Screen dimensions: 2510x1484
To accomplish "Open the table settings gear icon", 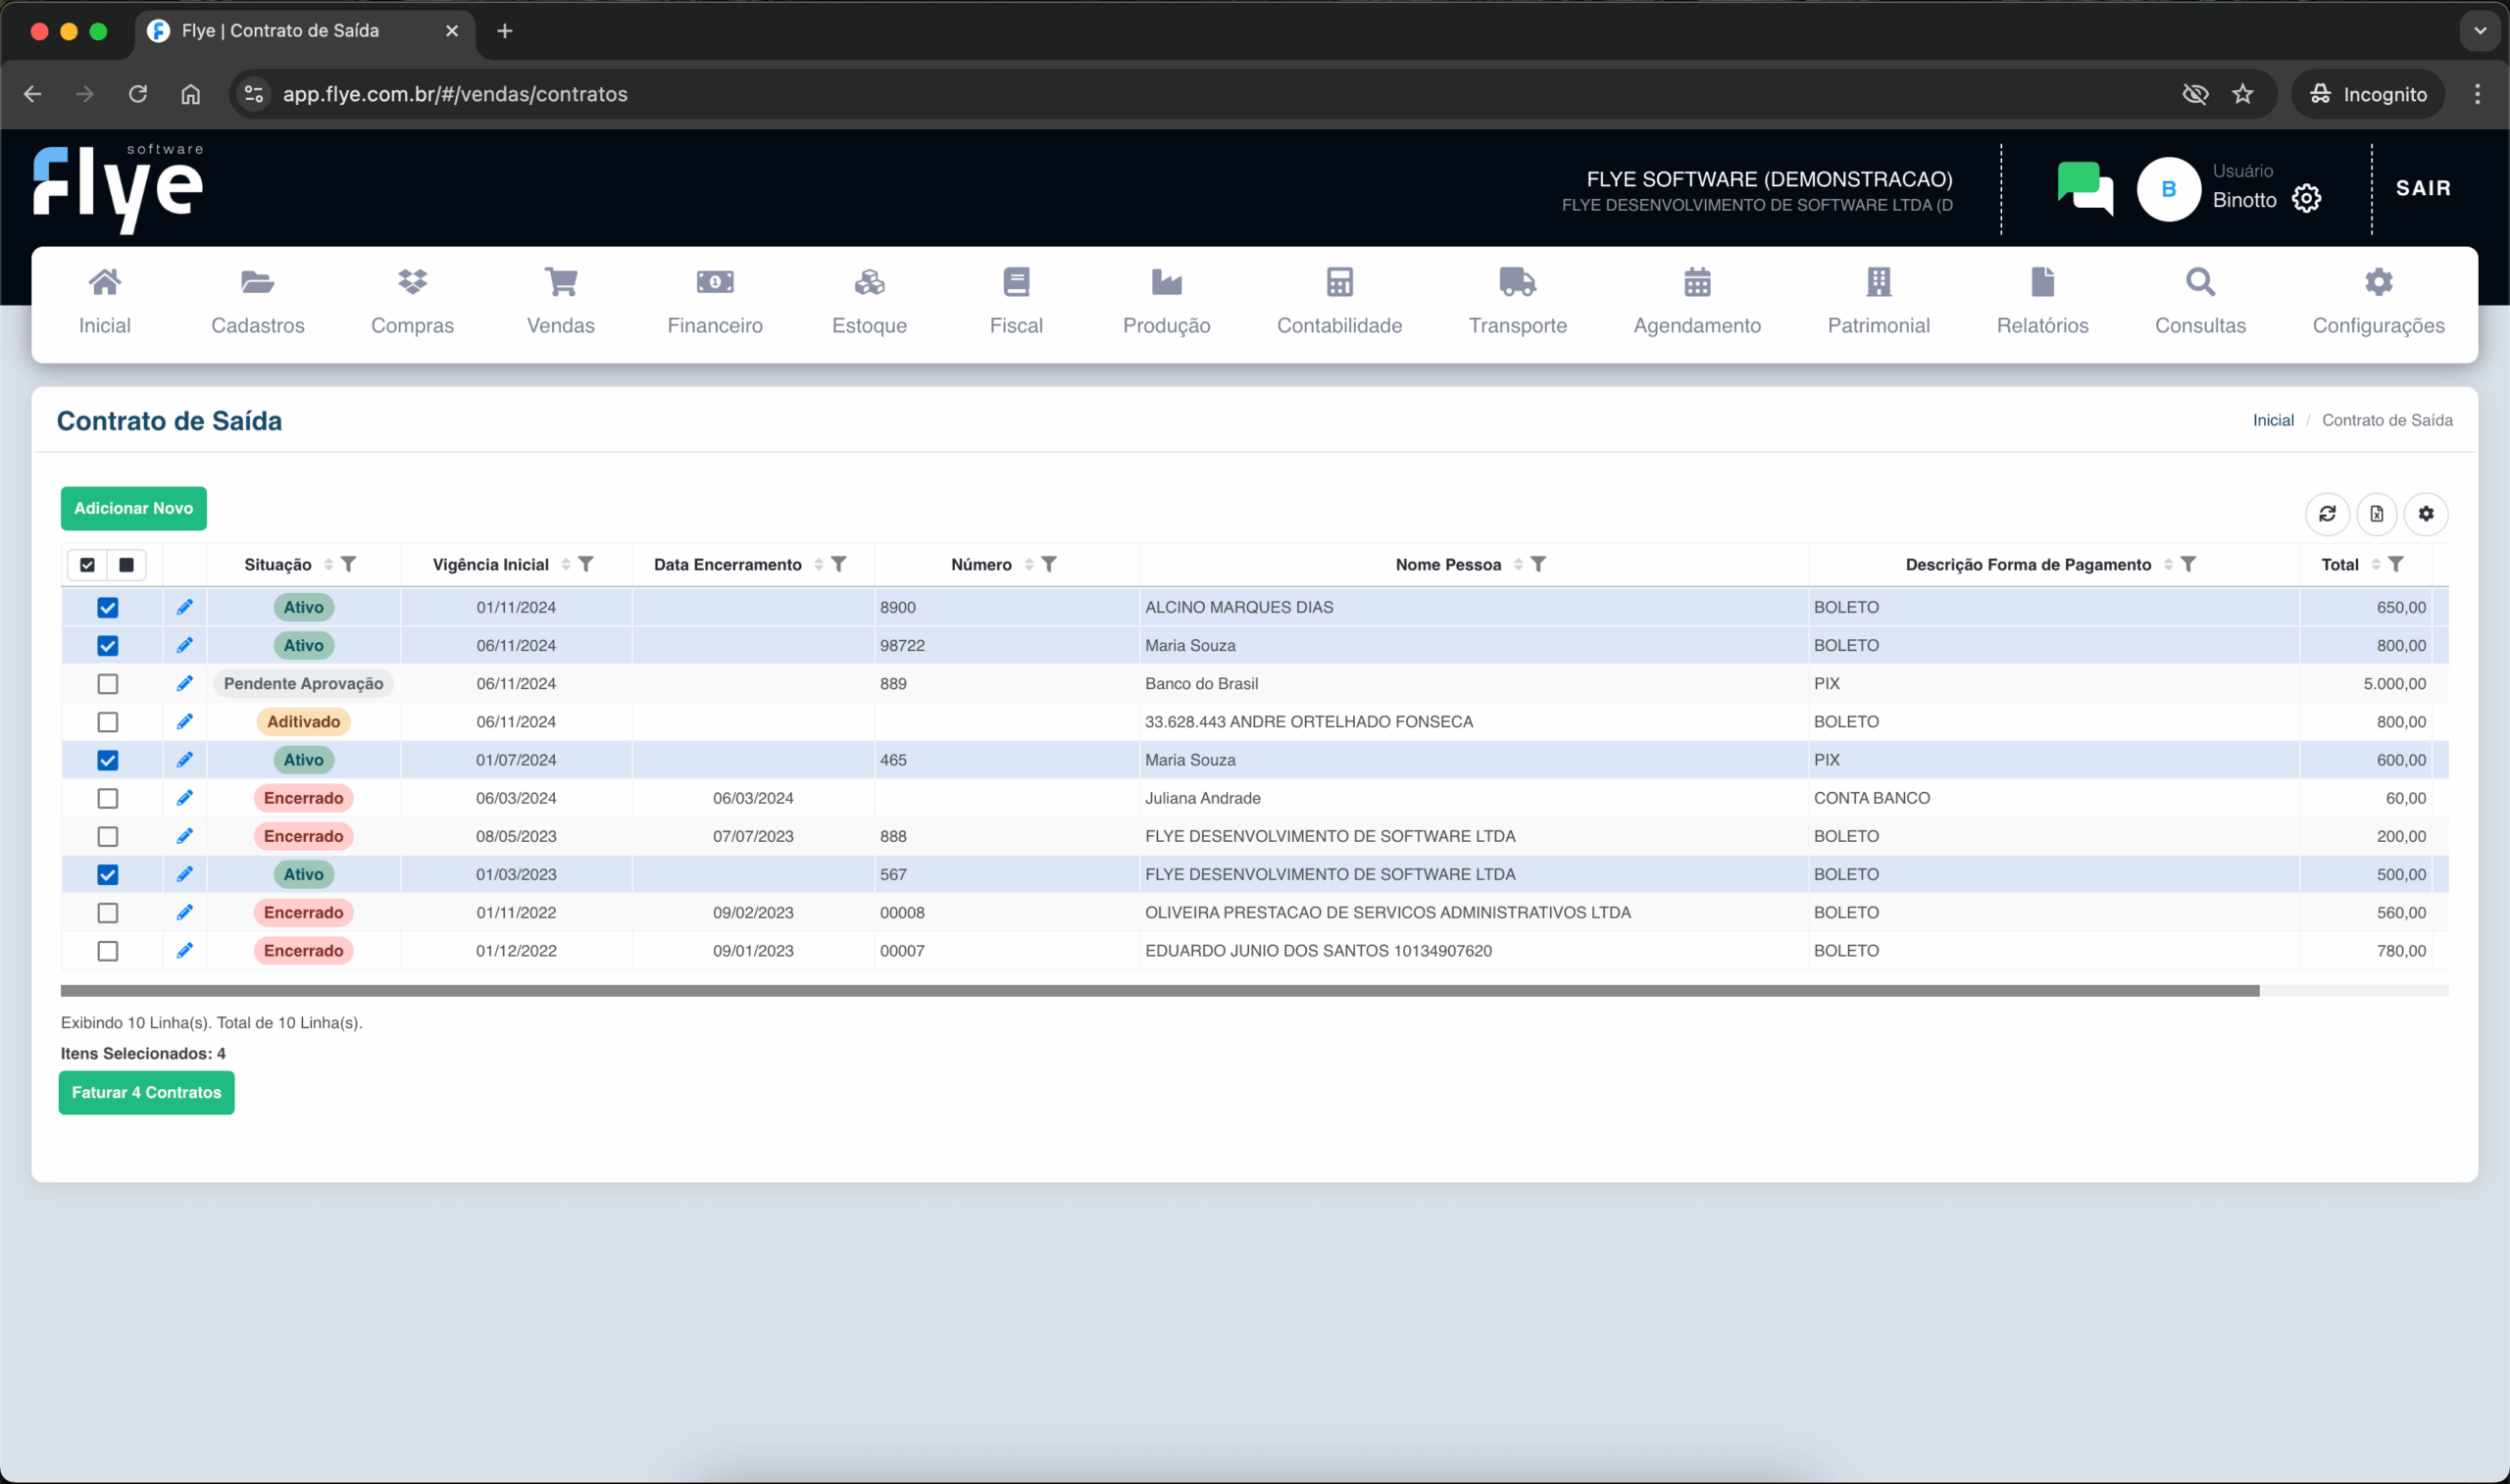I will click(x=2426, y=514).
